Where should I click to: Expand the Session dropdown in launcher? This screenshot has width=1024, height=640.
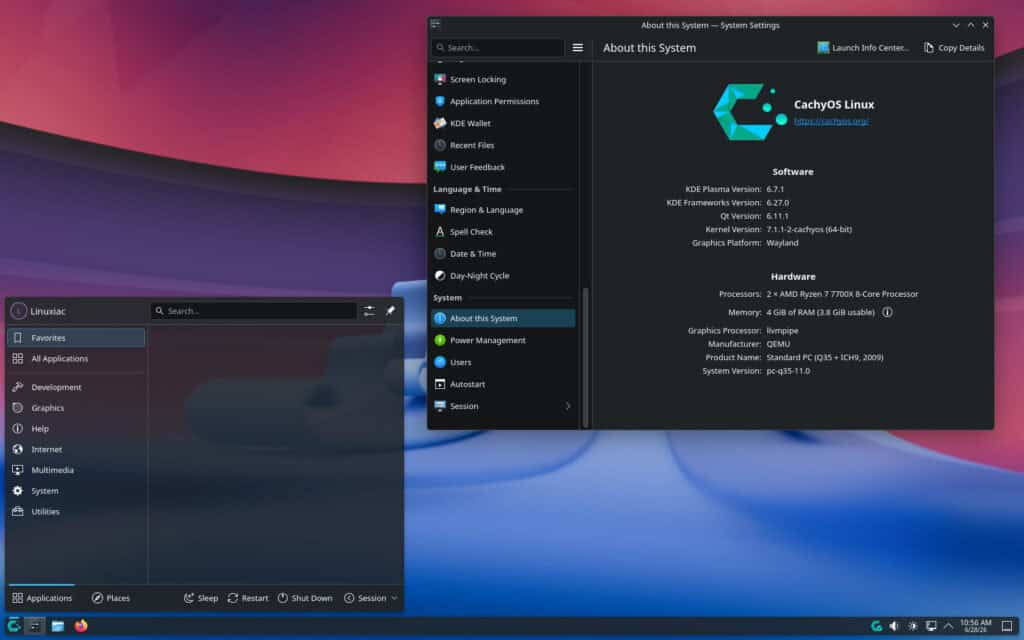(x=370, y=598)
